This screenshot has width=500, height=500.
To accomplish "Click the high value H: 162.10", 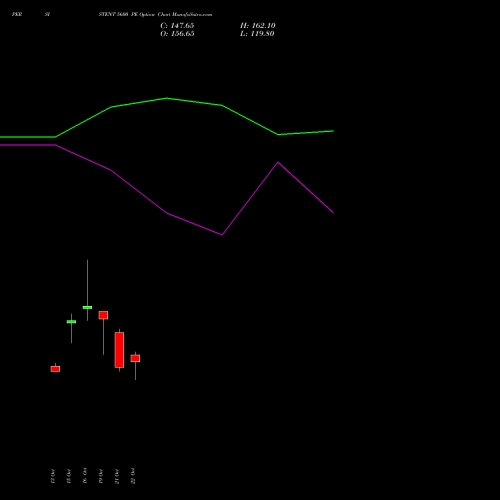I will [257, 26].
